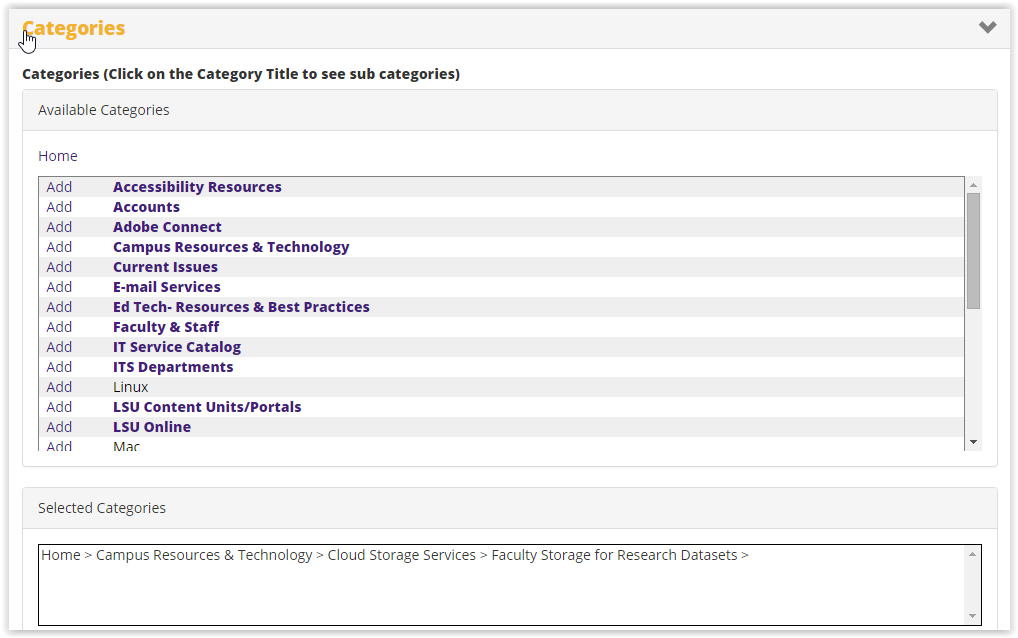The width and height of the screenshot is (1018, 638).
Task: Add the LSU Online category
Action: (x=59, y=427)
